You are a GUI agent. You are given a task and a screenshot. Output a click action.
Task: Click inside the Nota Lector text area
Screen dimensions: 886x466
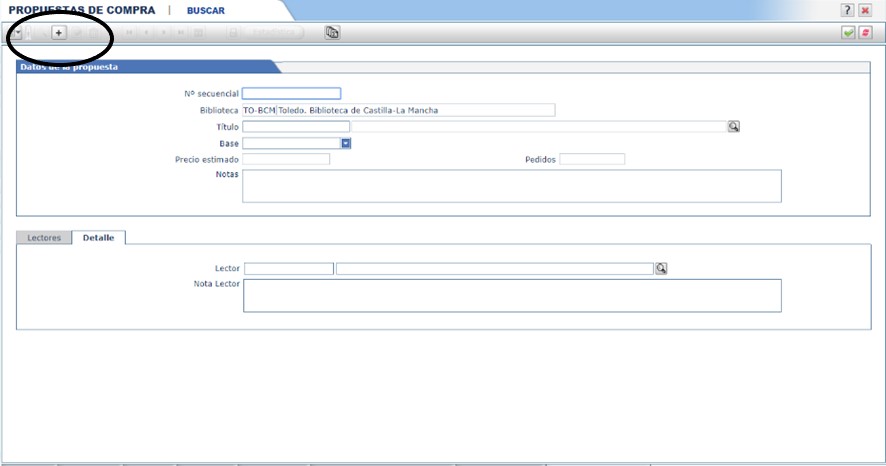pyautogui.click(x=511, y=295)
